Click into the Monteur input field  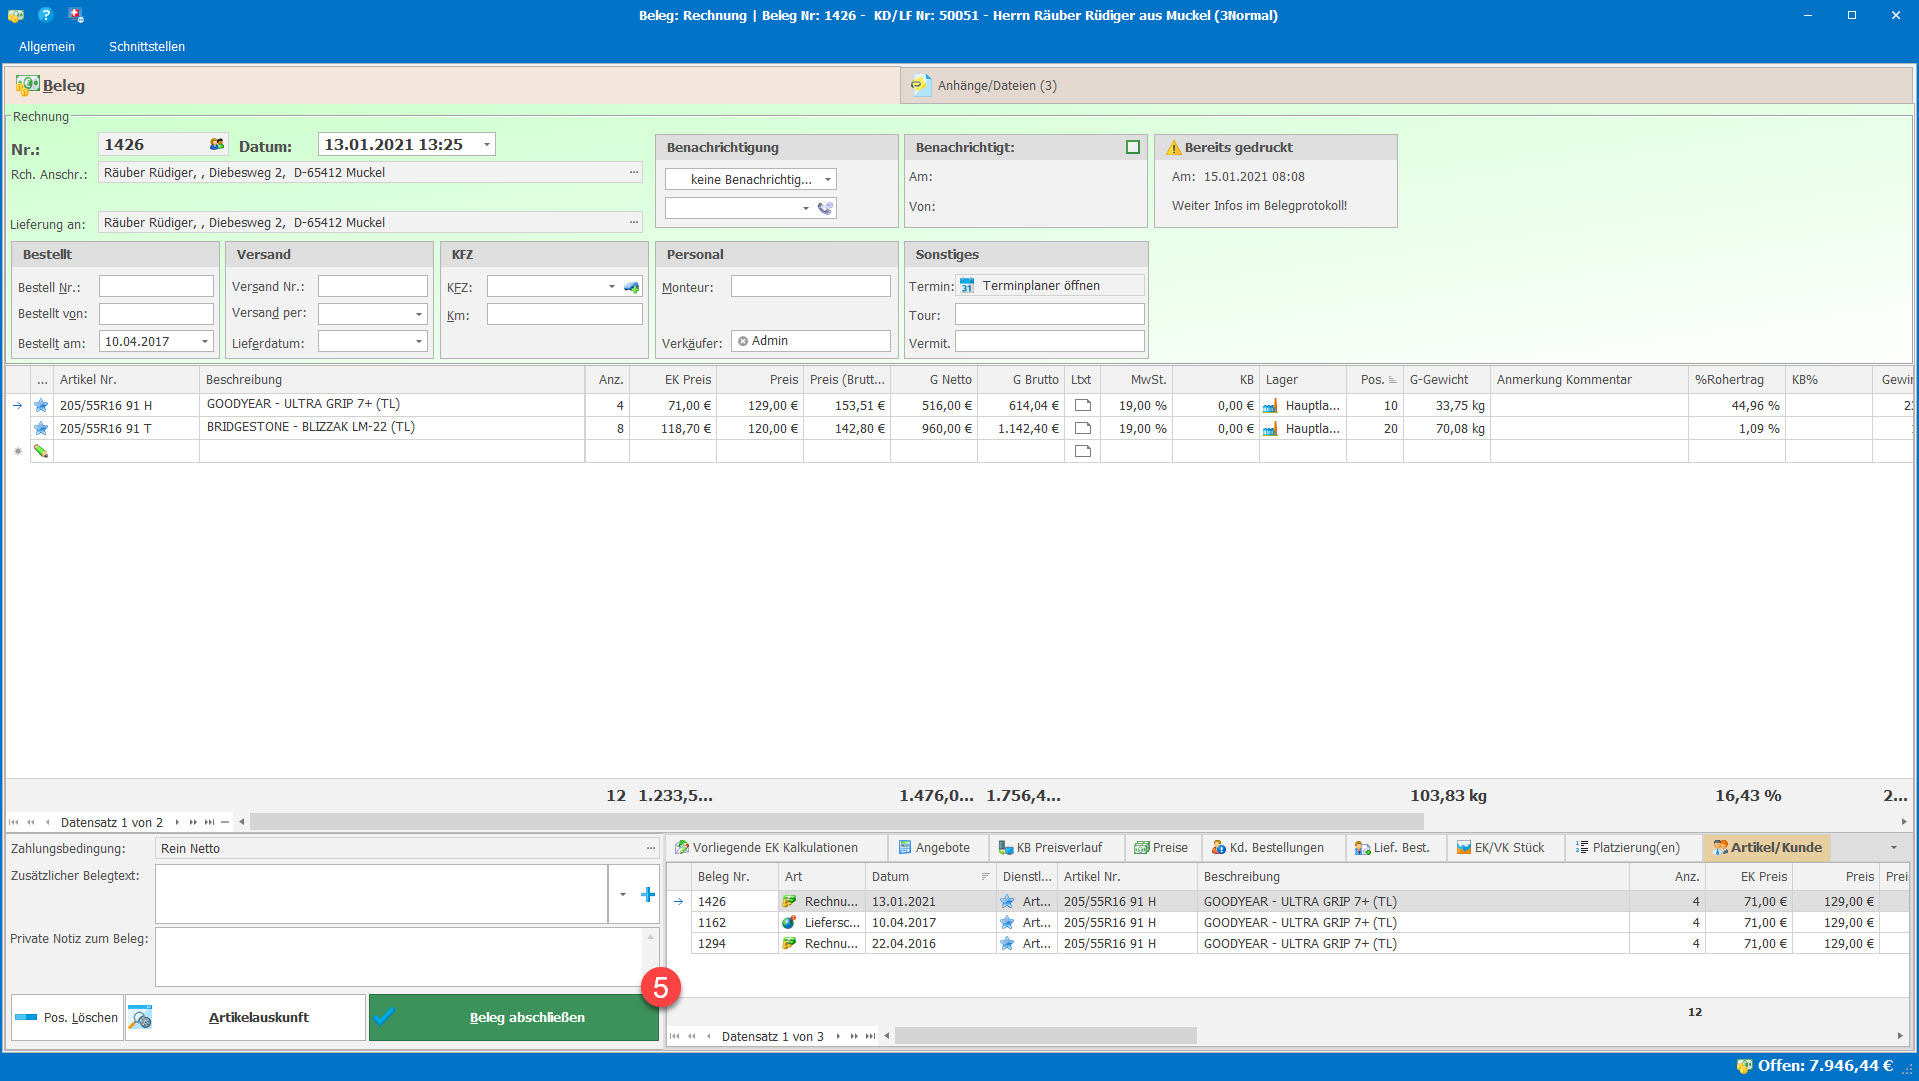click(x=810, y=287)
